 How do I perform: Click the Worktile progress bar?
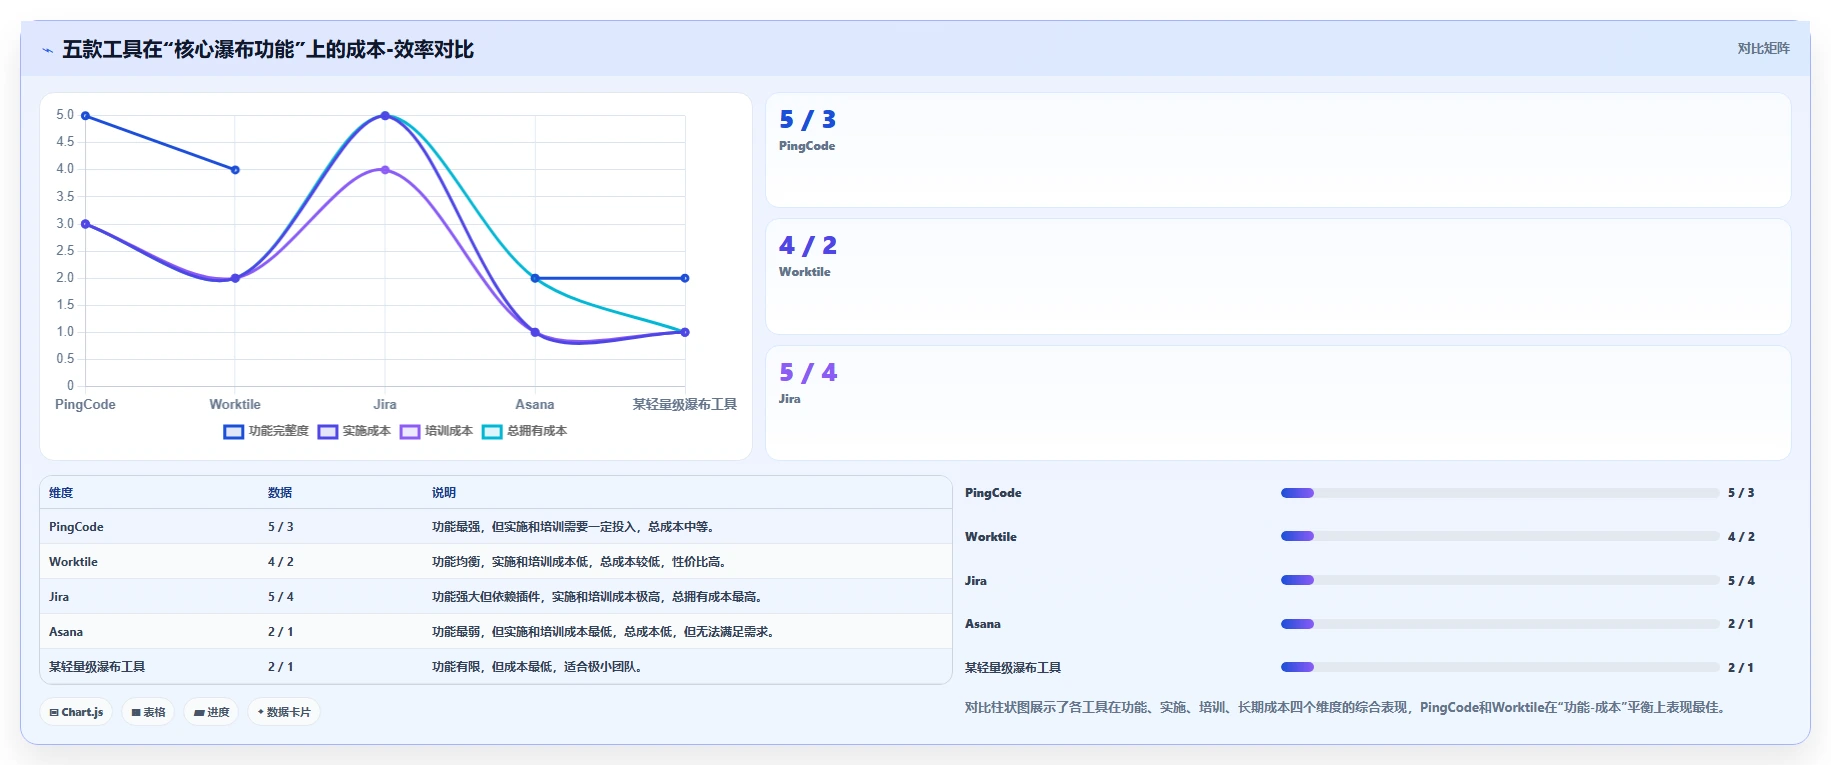click(x=1500, y=536)
